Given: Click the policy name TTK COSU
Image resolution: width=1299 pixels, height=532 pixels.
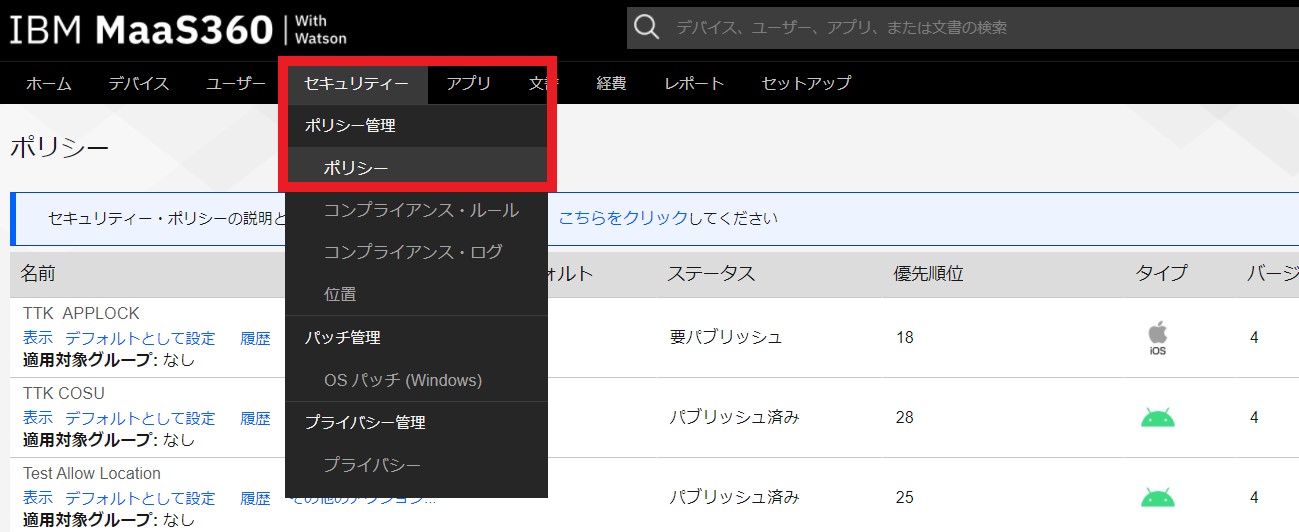Looking at the screenshot, I should tap(64, 393).
